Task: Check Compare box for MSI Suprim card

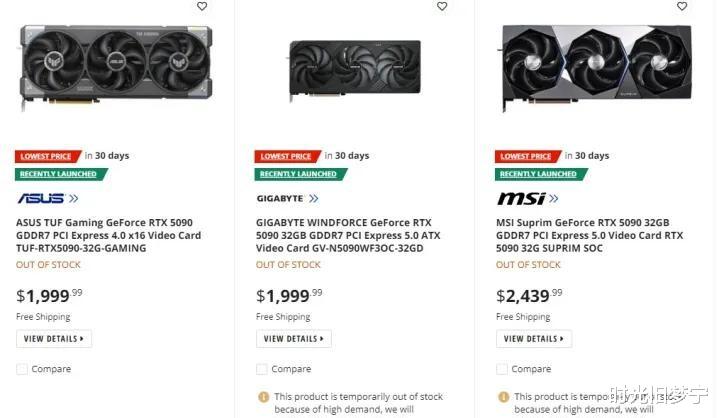Action: (x=502, y=369)
